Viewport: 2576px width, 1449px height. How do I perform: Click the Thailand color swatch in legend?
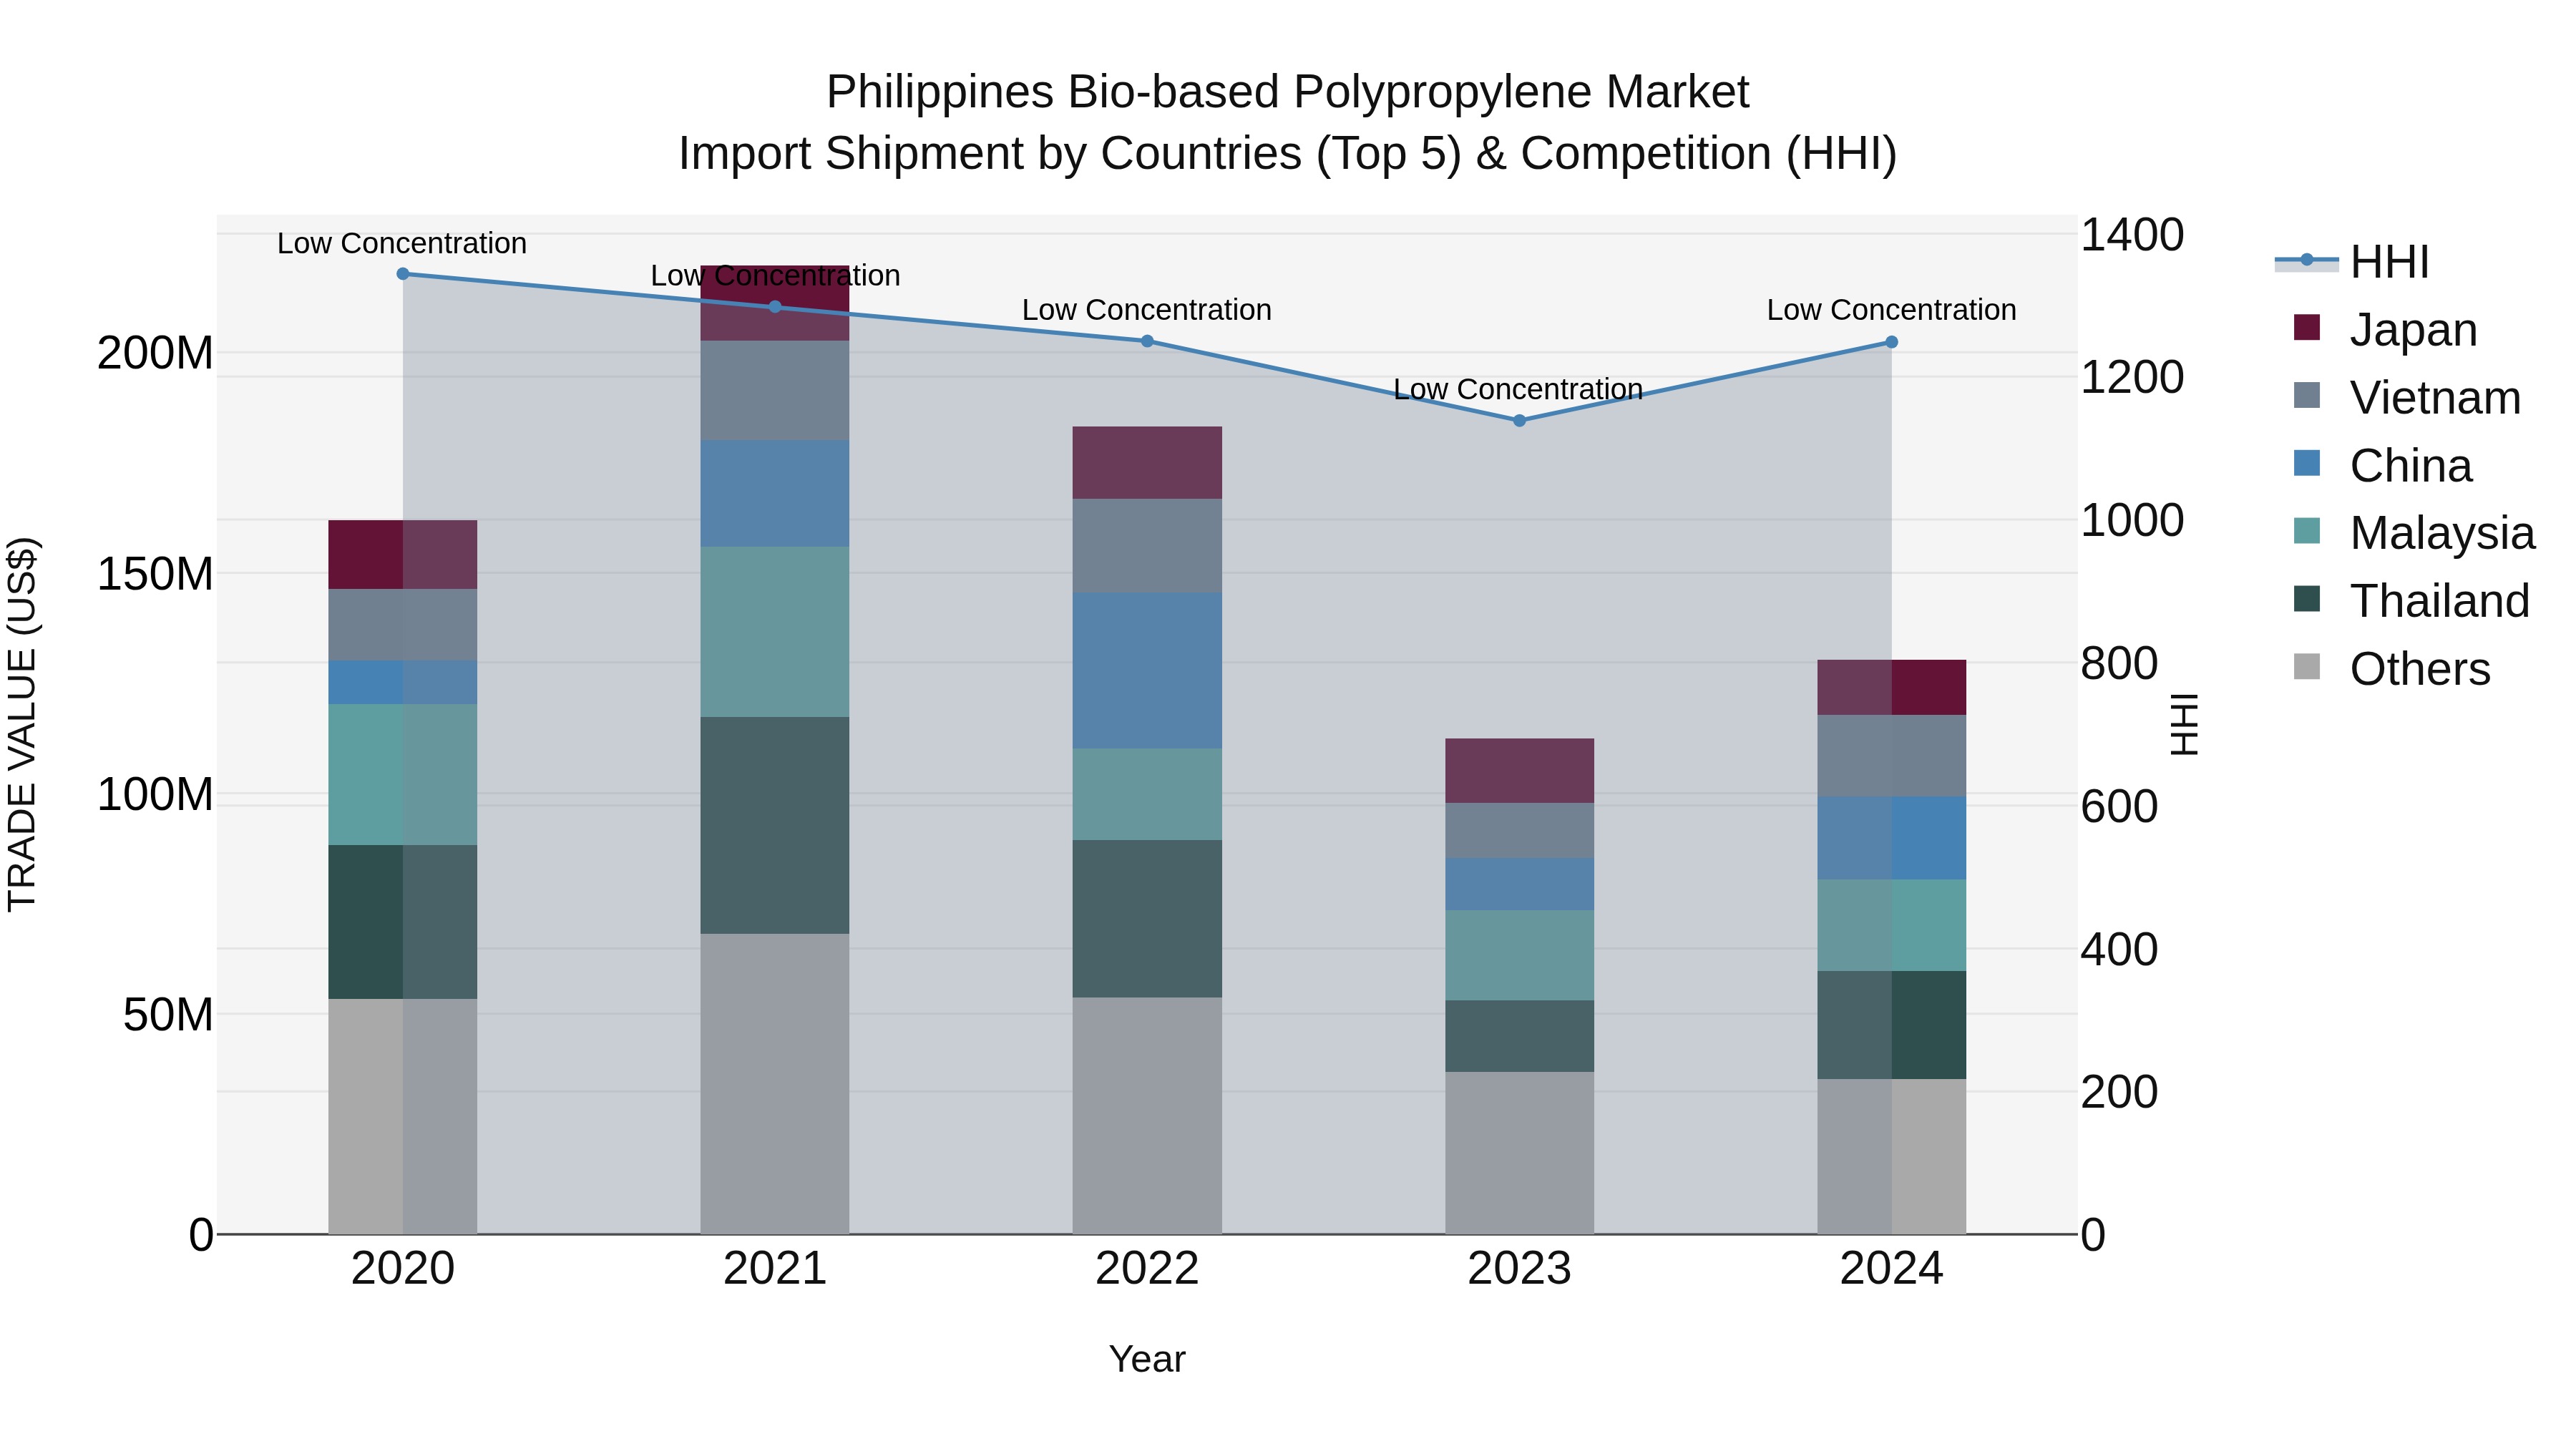(x=2307, y=599)
